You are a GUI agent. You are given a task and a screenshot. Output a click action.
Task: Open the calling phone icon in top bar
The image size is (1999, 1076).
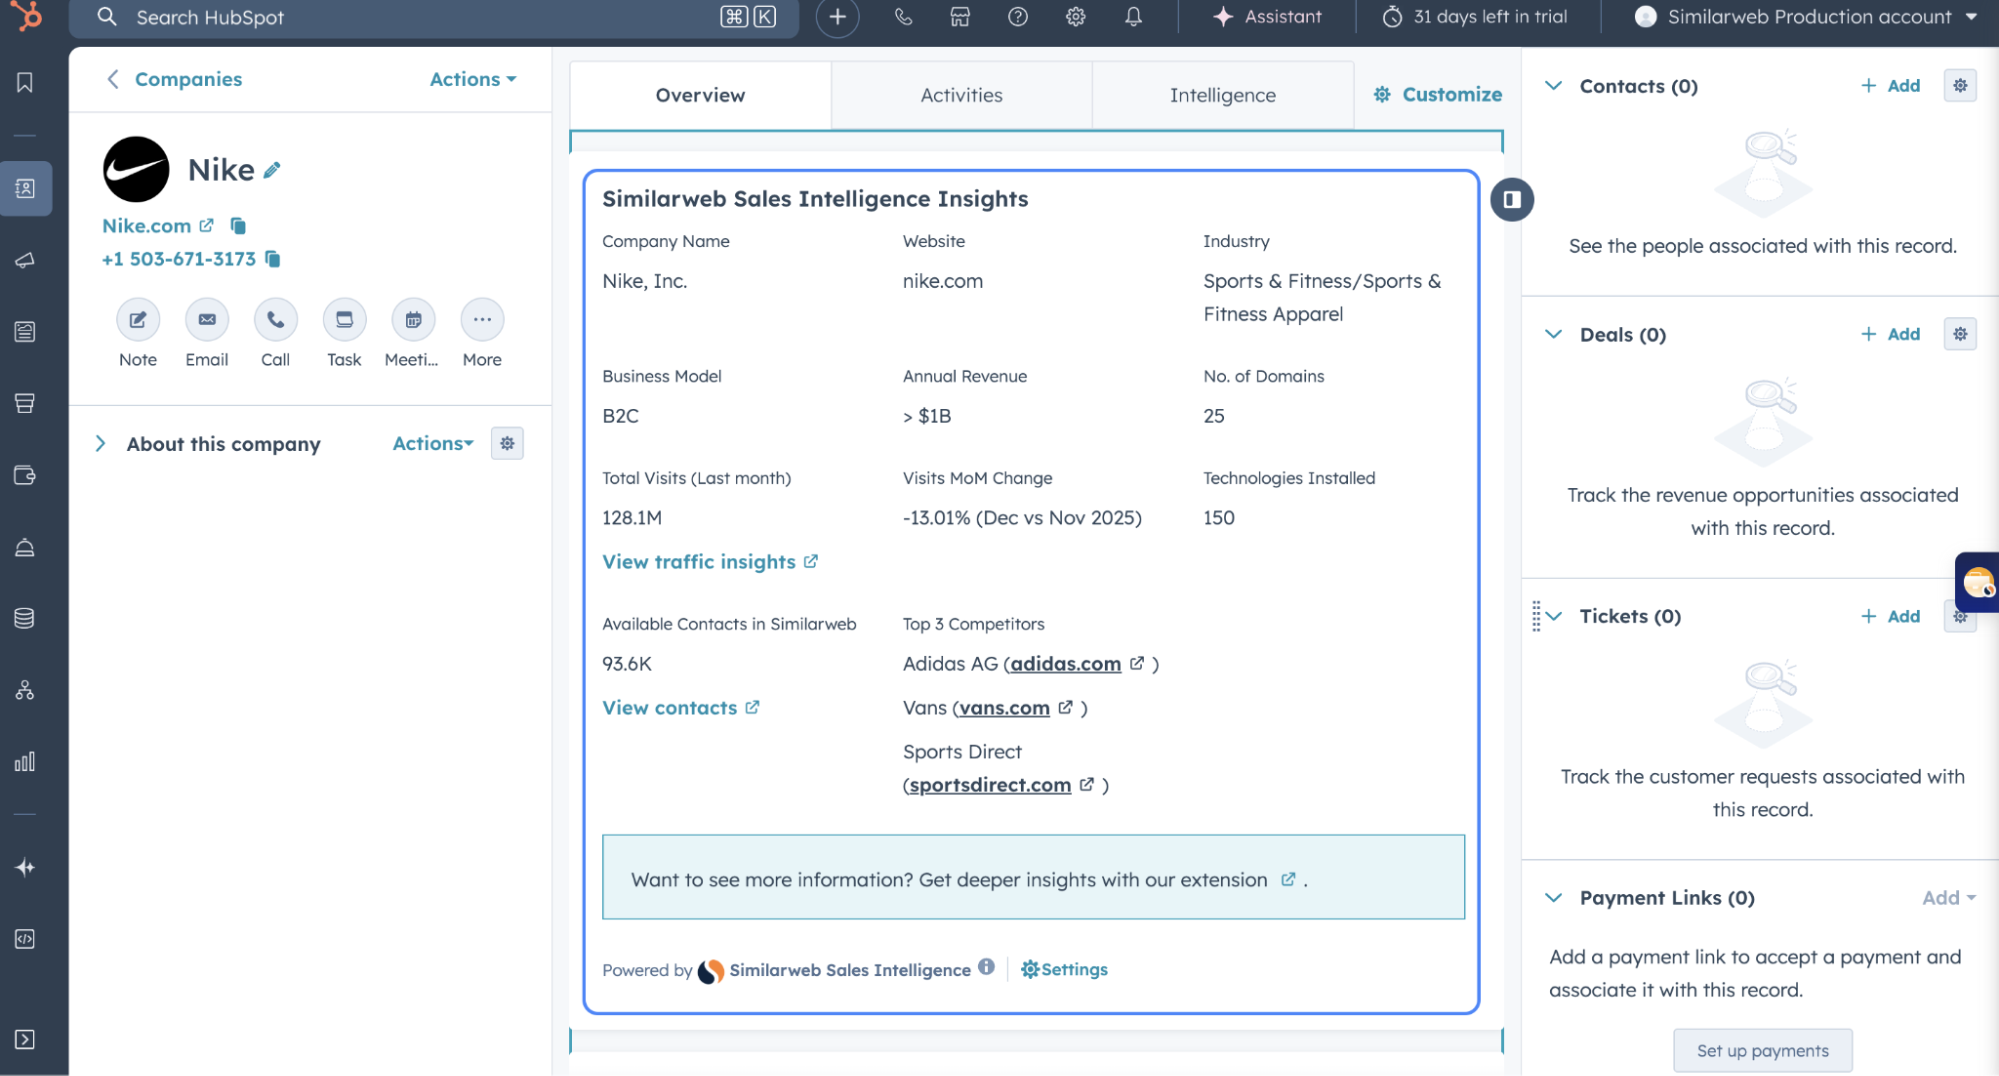903,17
